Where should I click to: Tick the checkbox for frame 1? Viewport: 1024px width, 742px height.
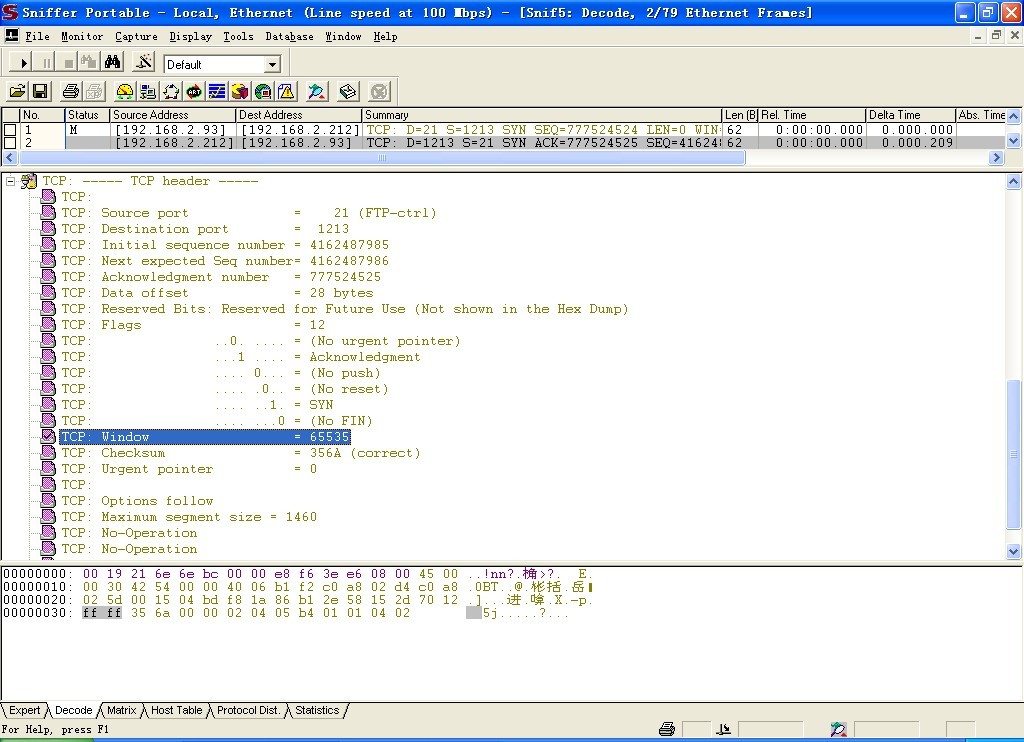point(10,130)
